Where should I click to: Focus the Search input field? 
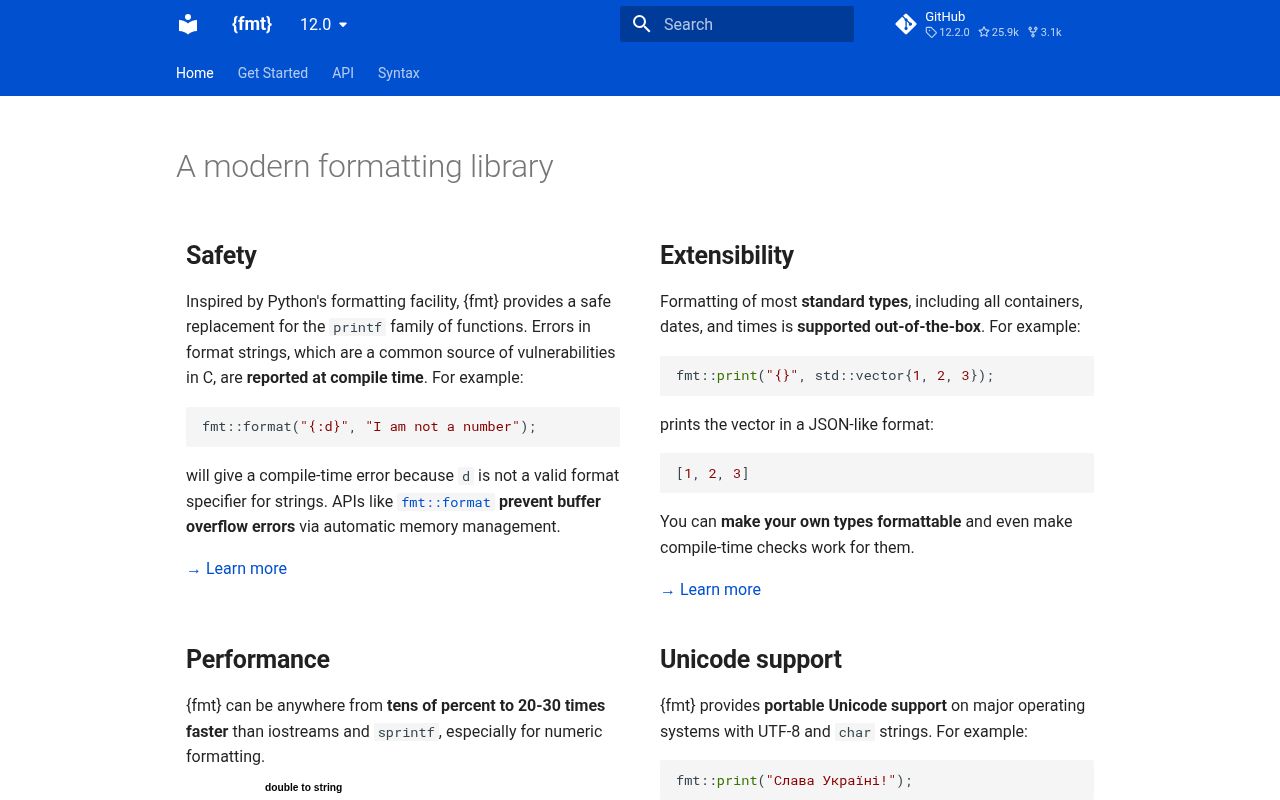[x=737, y=24]
